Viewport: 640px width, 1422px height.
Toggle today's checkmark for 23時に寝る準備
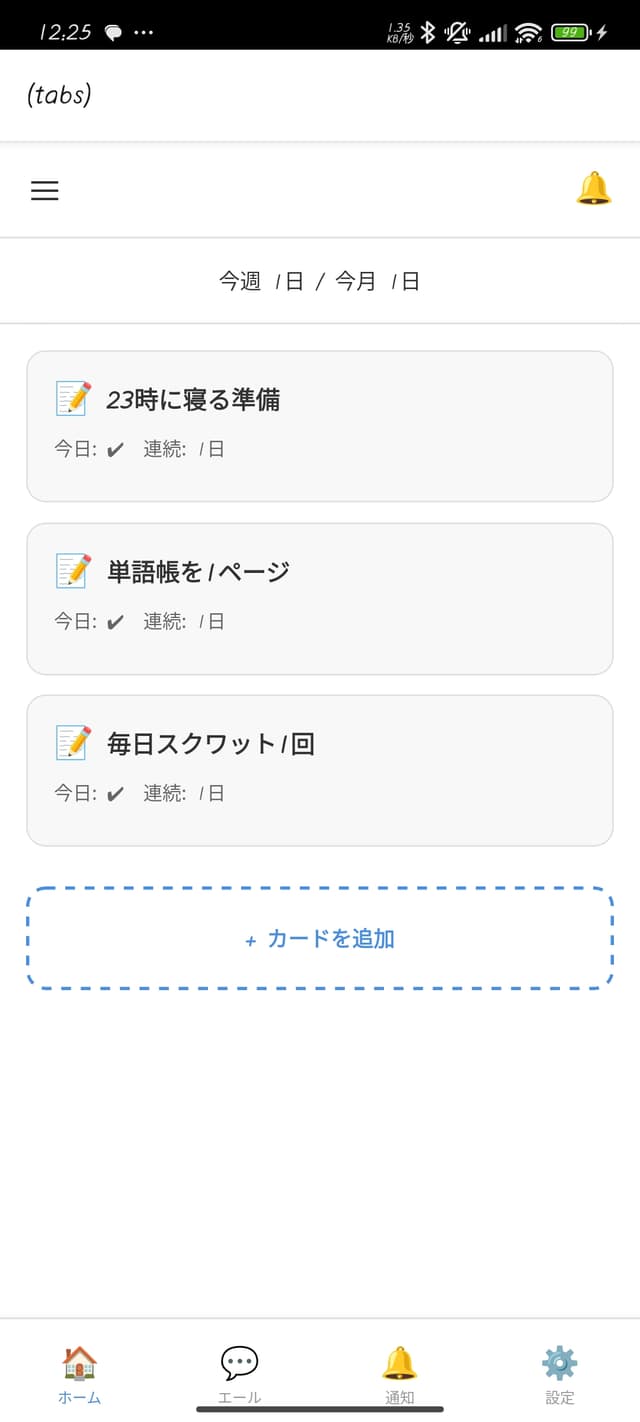113,449
